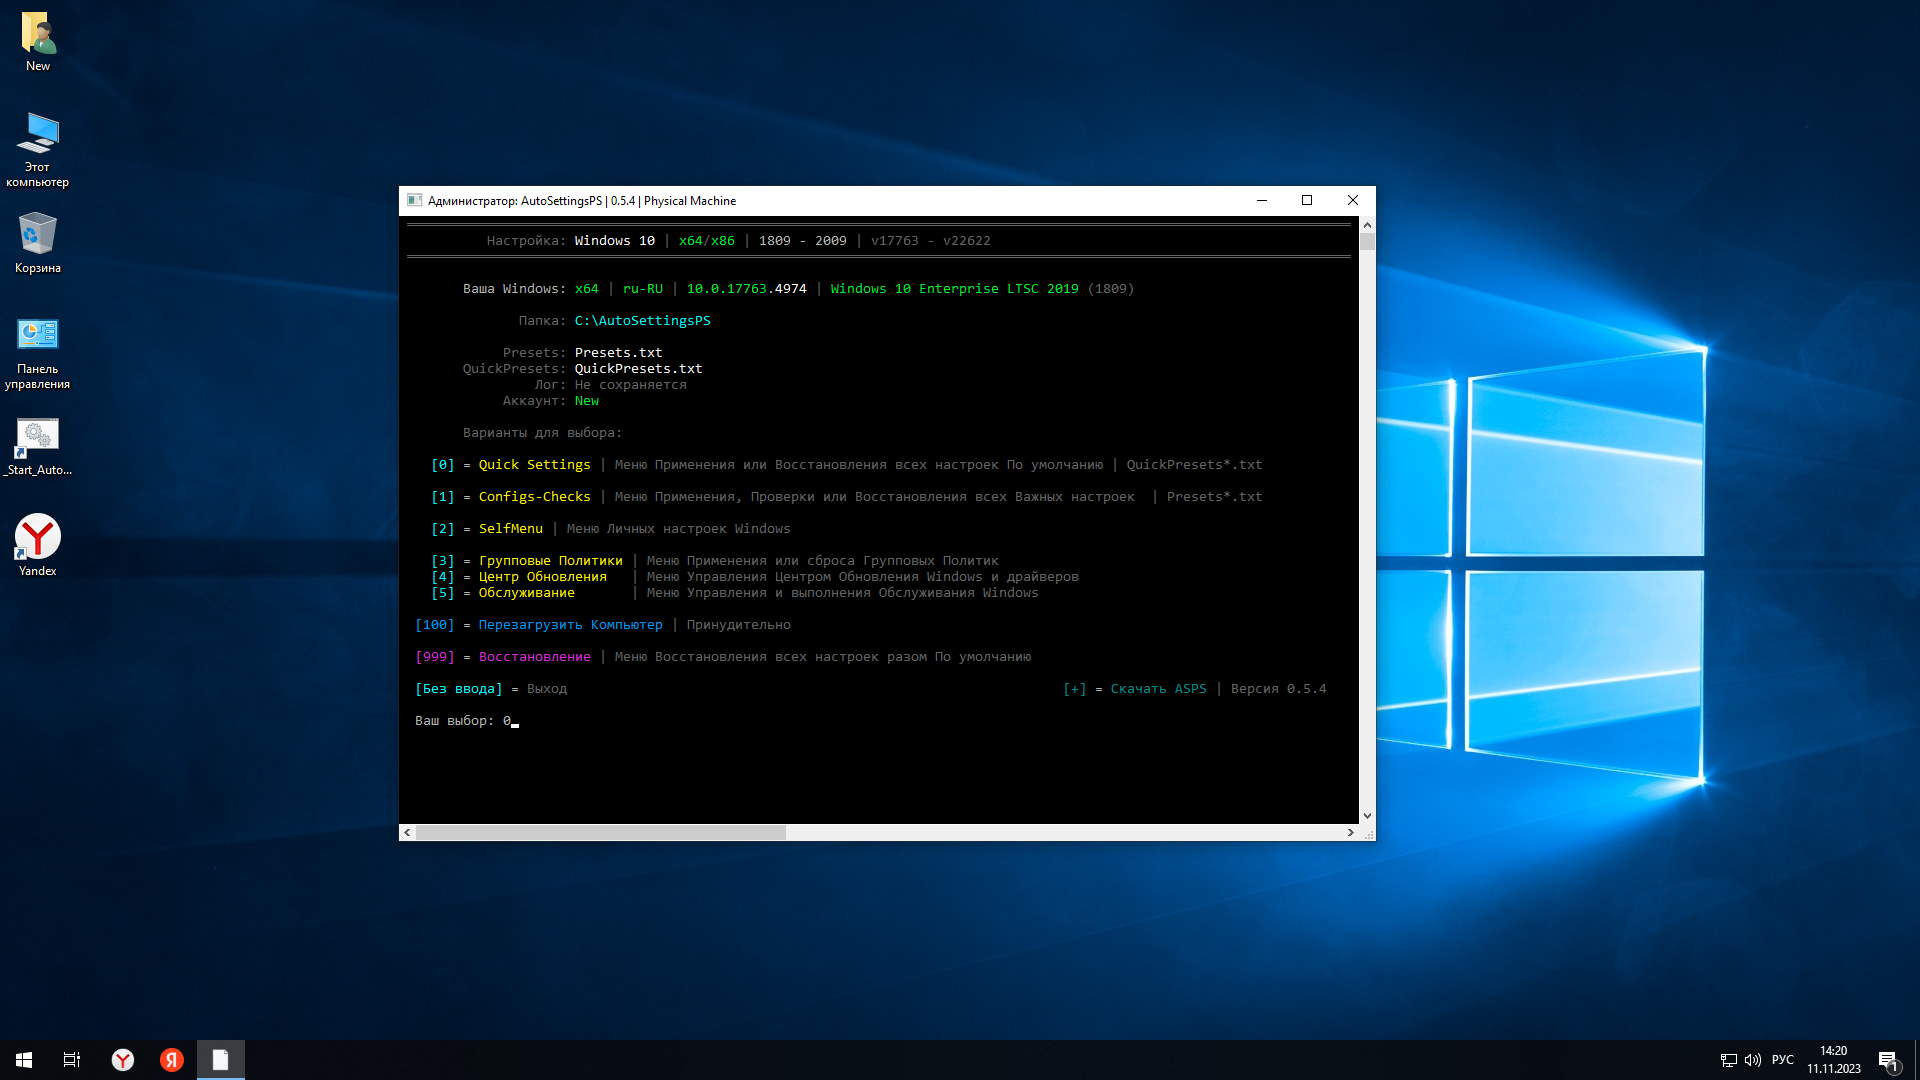1920x1080 pixels.
Task: Switch keyboard layout via РУС indicator
Action: 1784,1059
